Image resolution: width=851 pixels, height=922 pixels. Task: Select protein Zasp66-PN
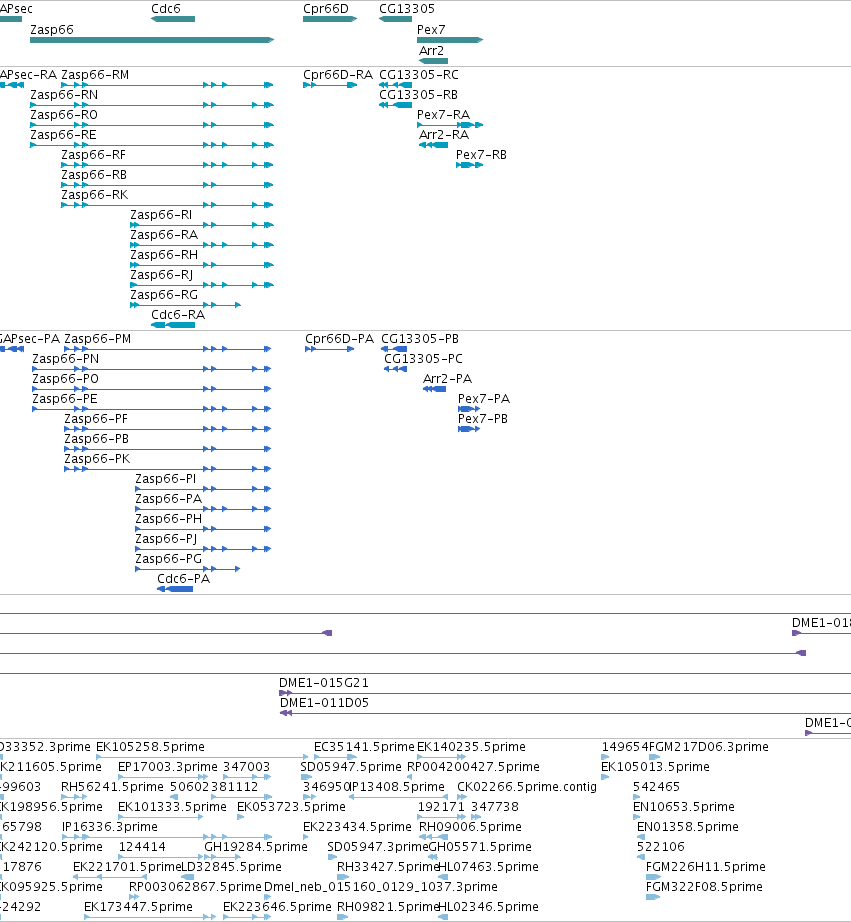pos(152,369)
